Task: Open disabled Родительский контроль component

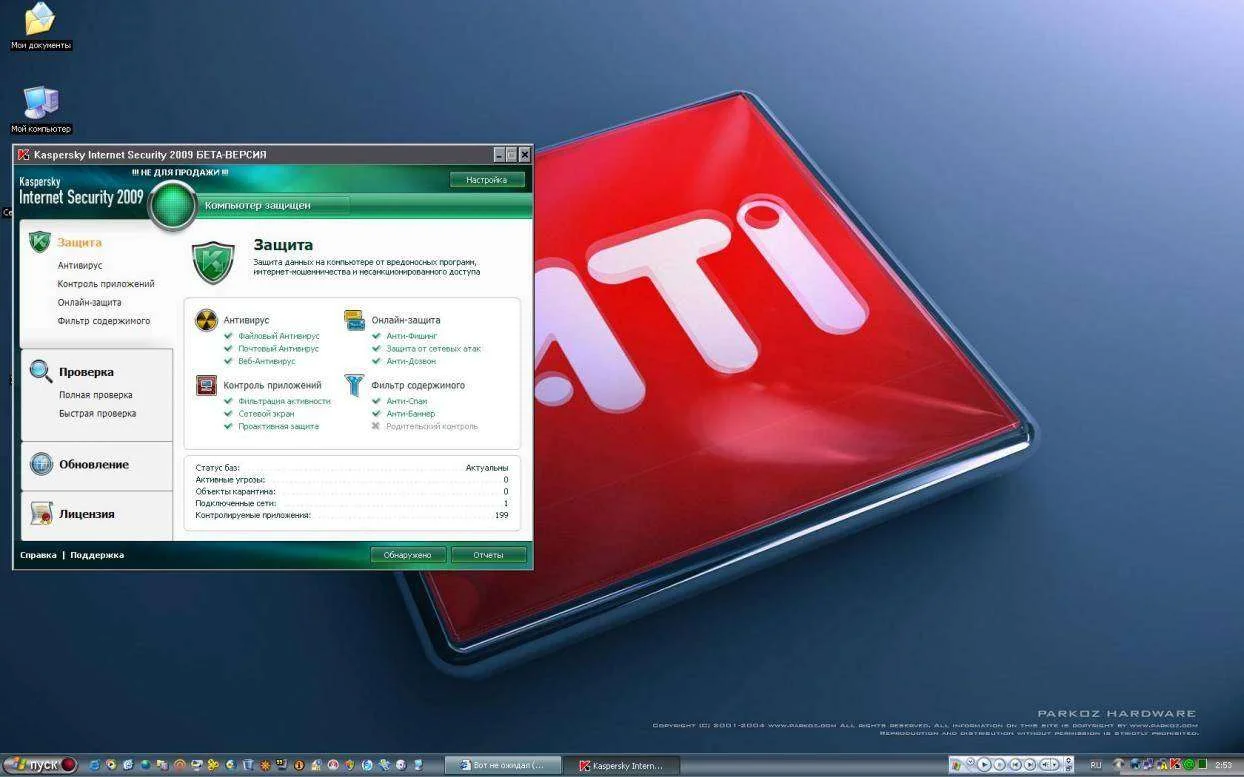Action: point(432,426)
